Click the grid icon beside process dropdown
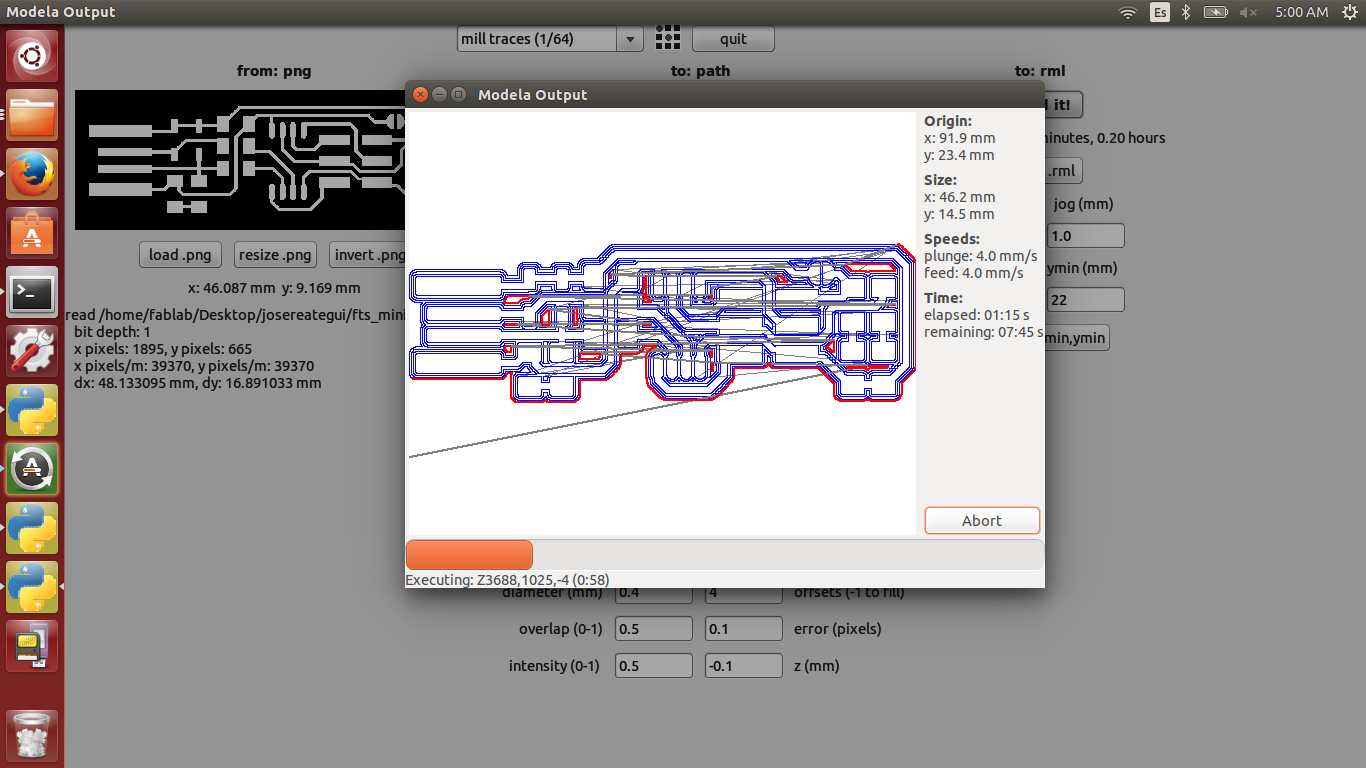Image resolution: width=1366 pixels, height=768 pixels. click(668, 39)
